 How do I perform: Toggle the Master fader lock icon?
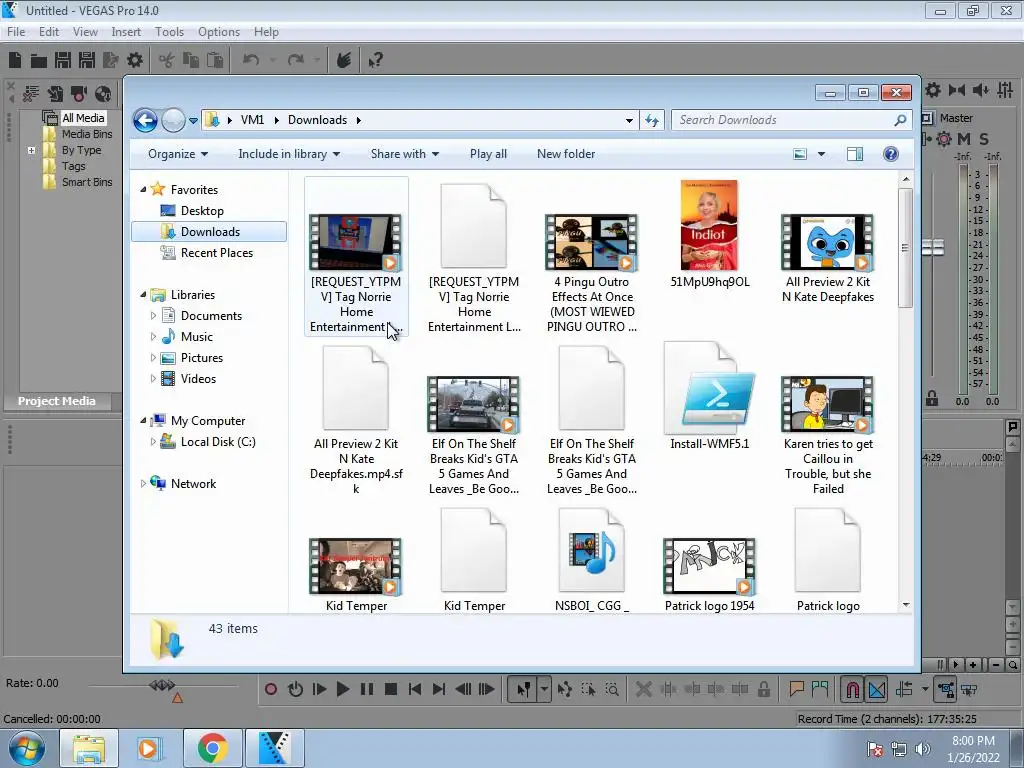point(932,398)
